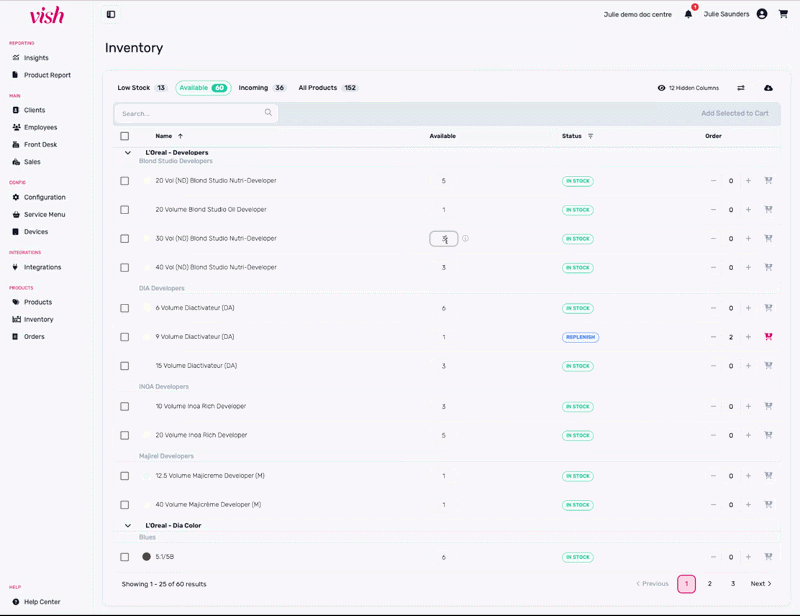
Task: Open the column swap arrows icon
Action: coord(741,88)
